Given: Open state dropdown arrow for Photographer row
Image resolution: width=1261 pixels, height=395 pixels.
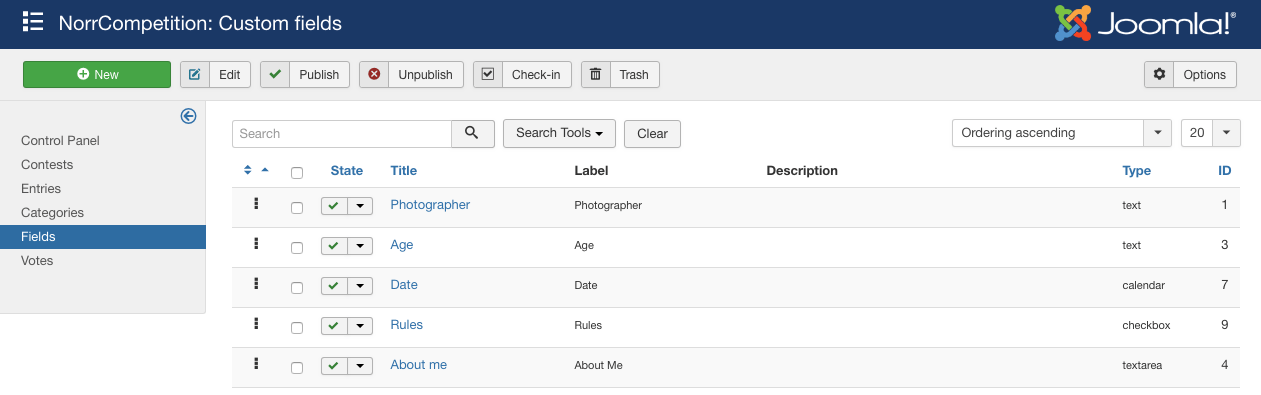Looking at the screenshot, I should point(360,206).
